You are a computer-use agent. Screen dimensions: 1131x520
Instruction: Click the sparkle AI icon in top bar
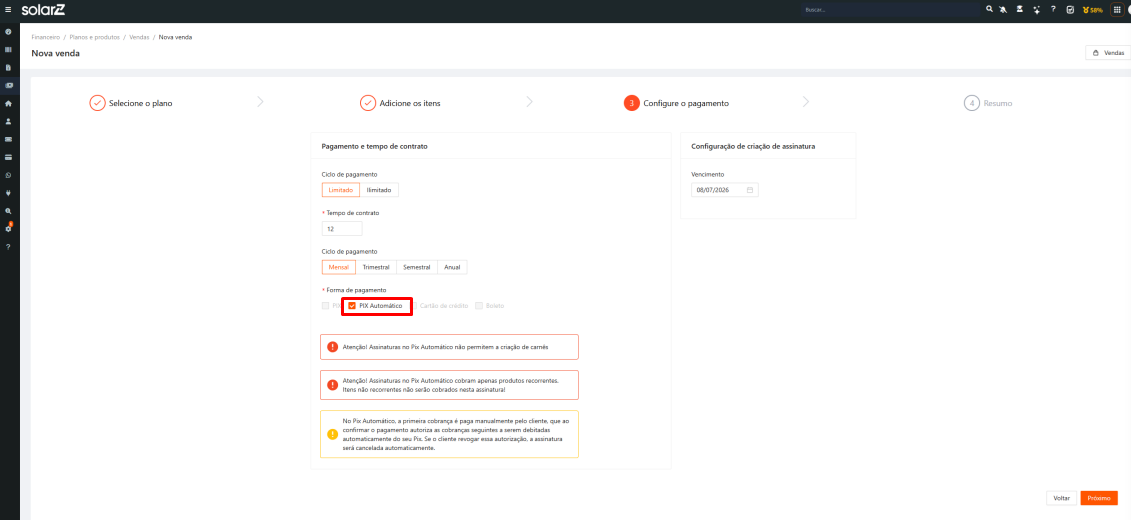tap(1037, 10)
